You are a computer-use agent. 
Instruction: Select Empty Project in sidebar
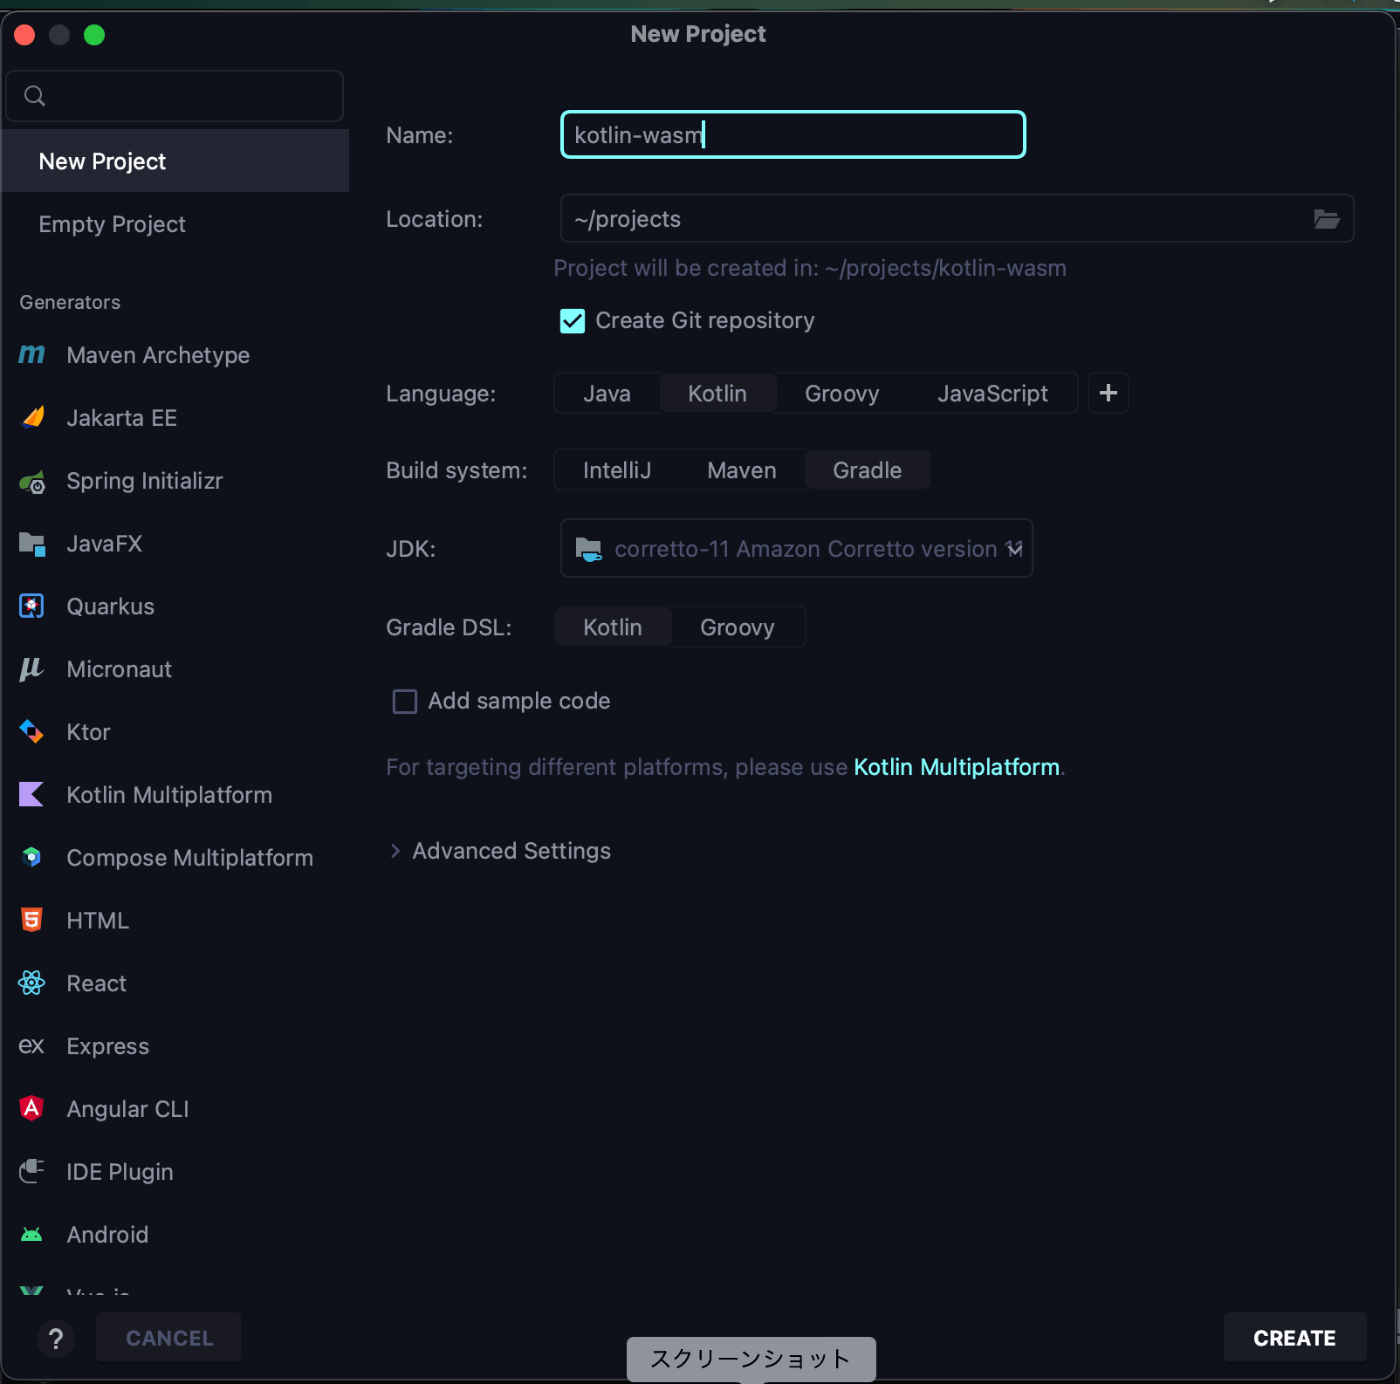pyautogui.click(x=175, y=224)
